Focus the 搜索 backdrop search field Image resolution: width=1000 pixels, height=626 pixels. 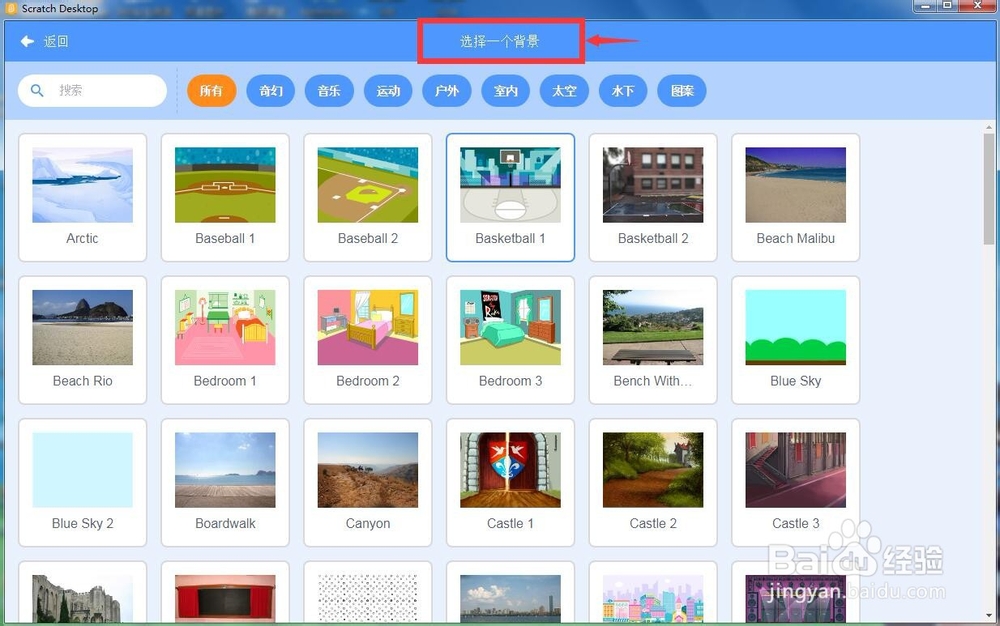click(x=92, y=91)
